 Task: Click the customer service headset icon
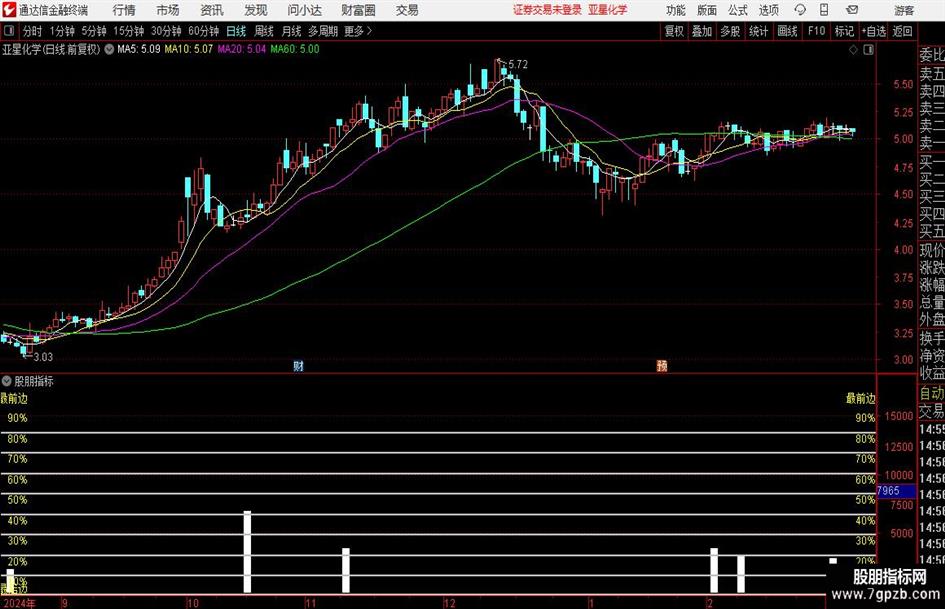[x=800, y=10]
